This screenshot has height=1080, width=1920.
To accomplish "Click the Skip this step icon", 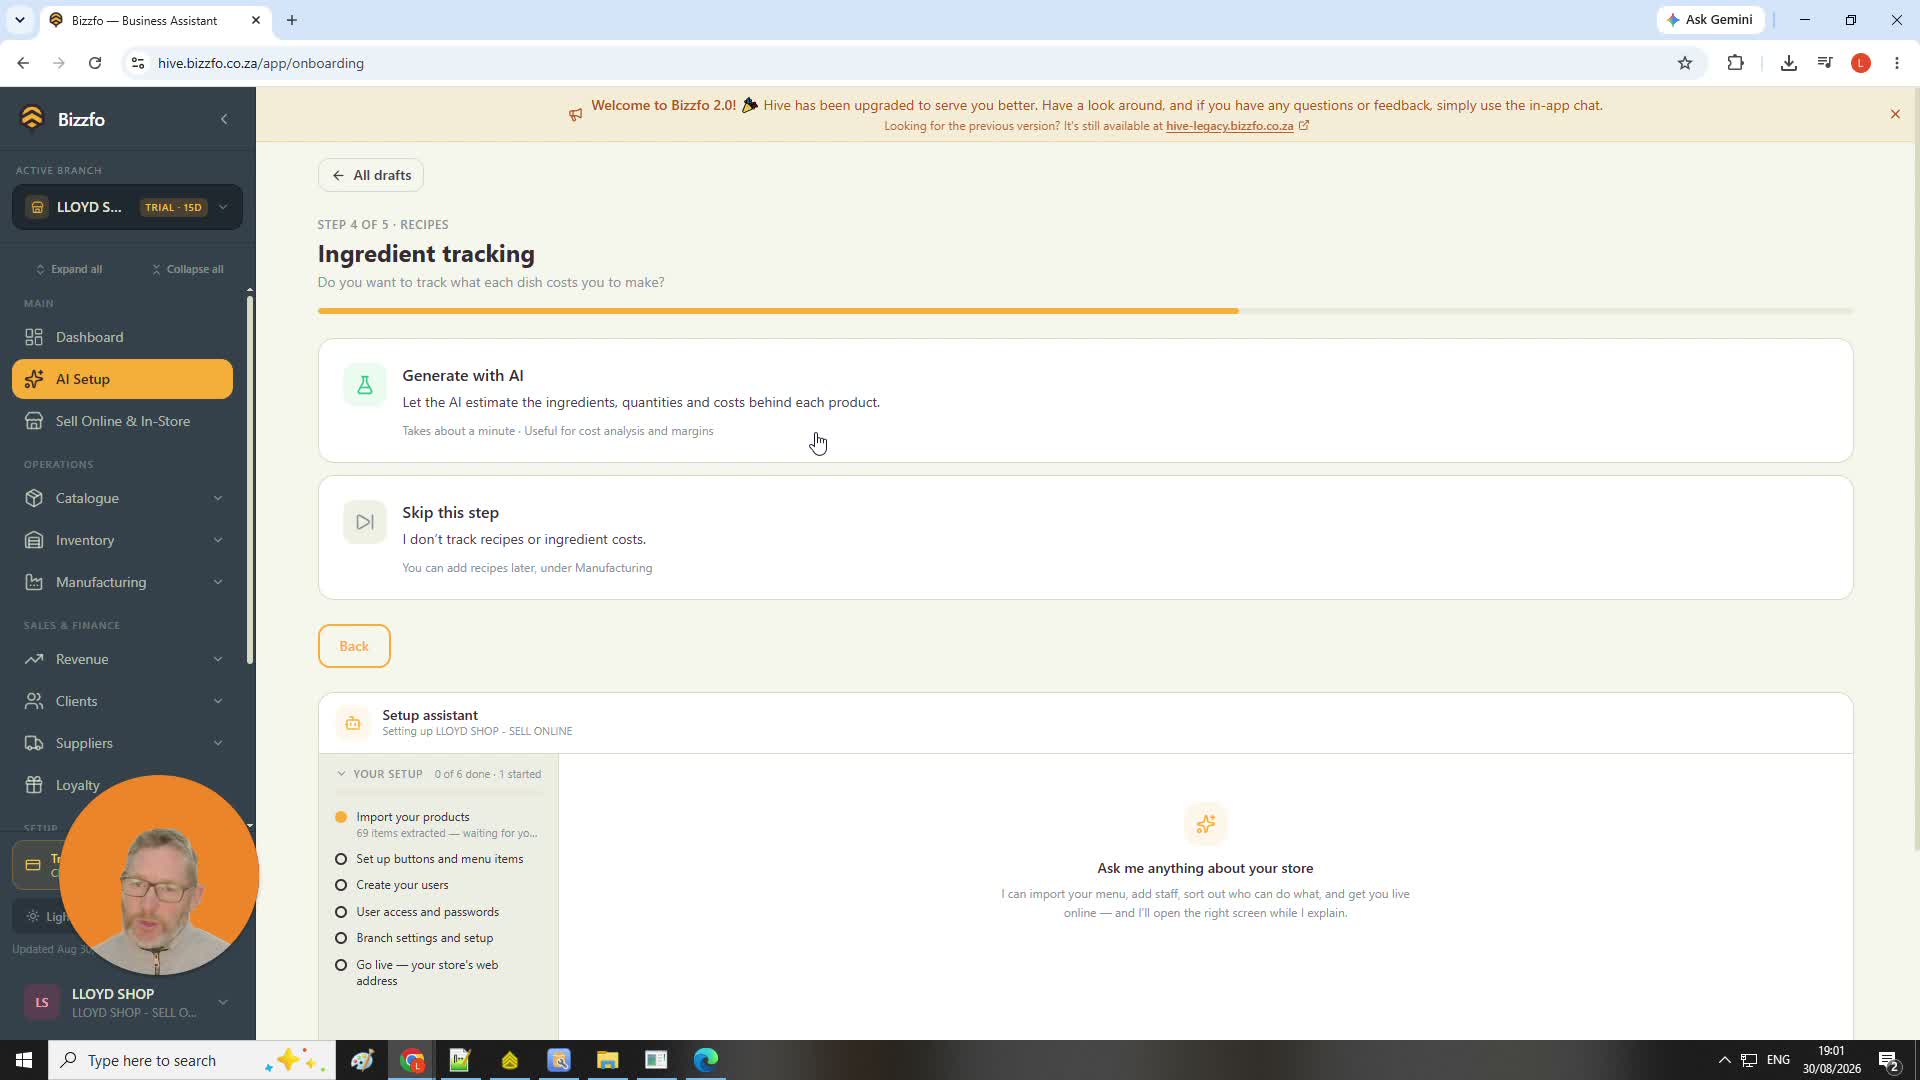I will (364, 522).
